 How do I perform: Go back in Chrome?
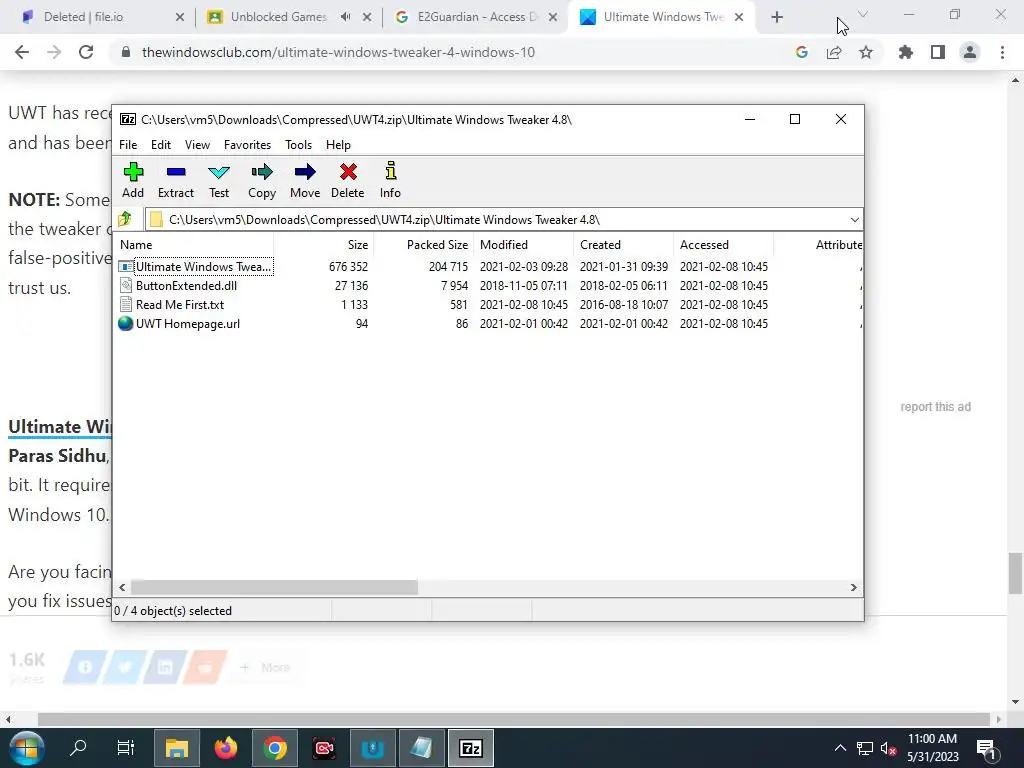pyautogui.click(x=22, y=52)
